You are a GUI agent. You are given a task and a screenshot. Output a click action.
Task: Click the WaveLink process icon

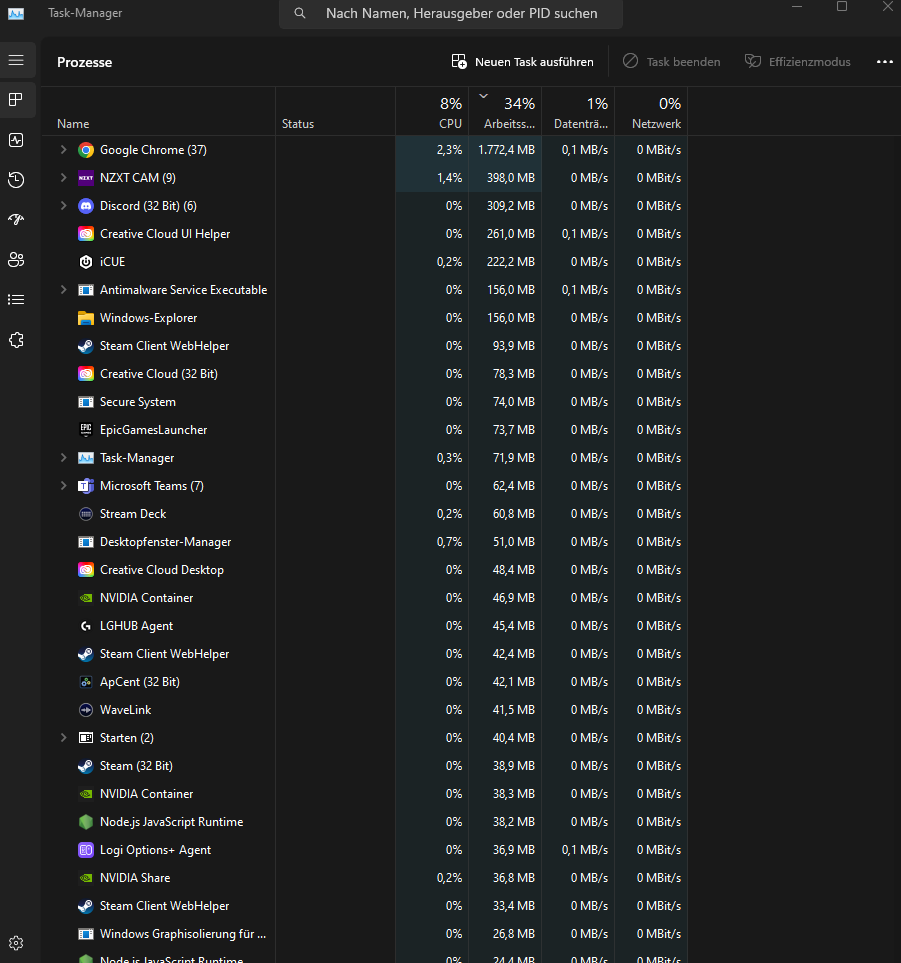86,710
